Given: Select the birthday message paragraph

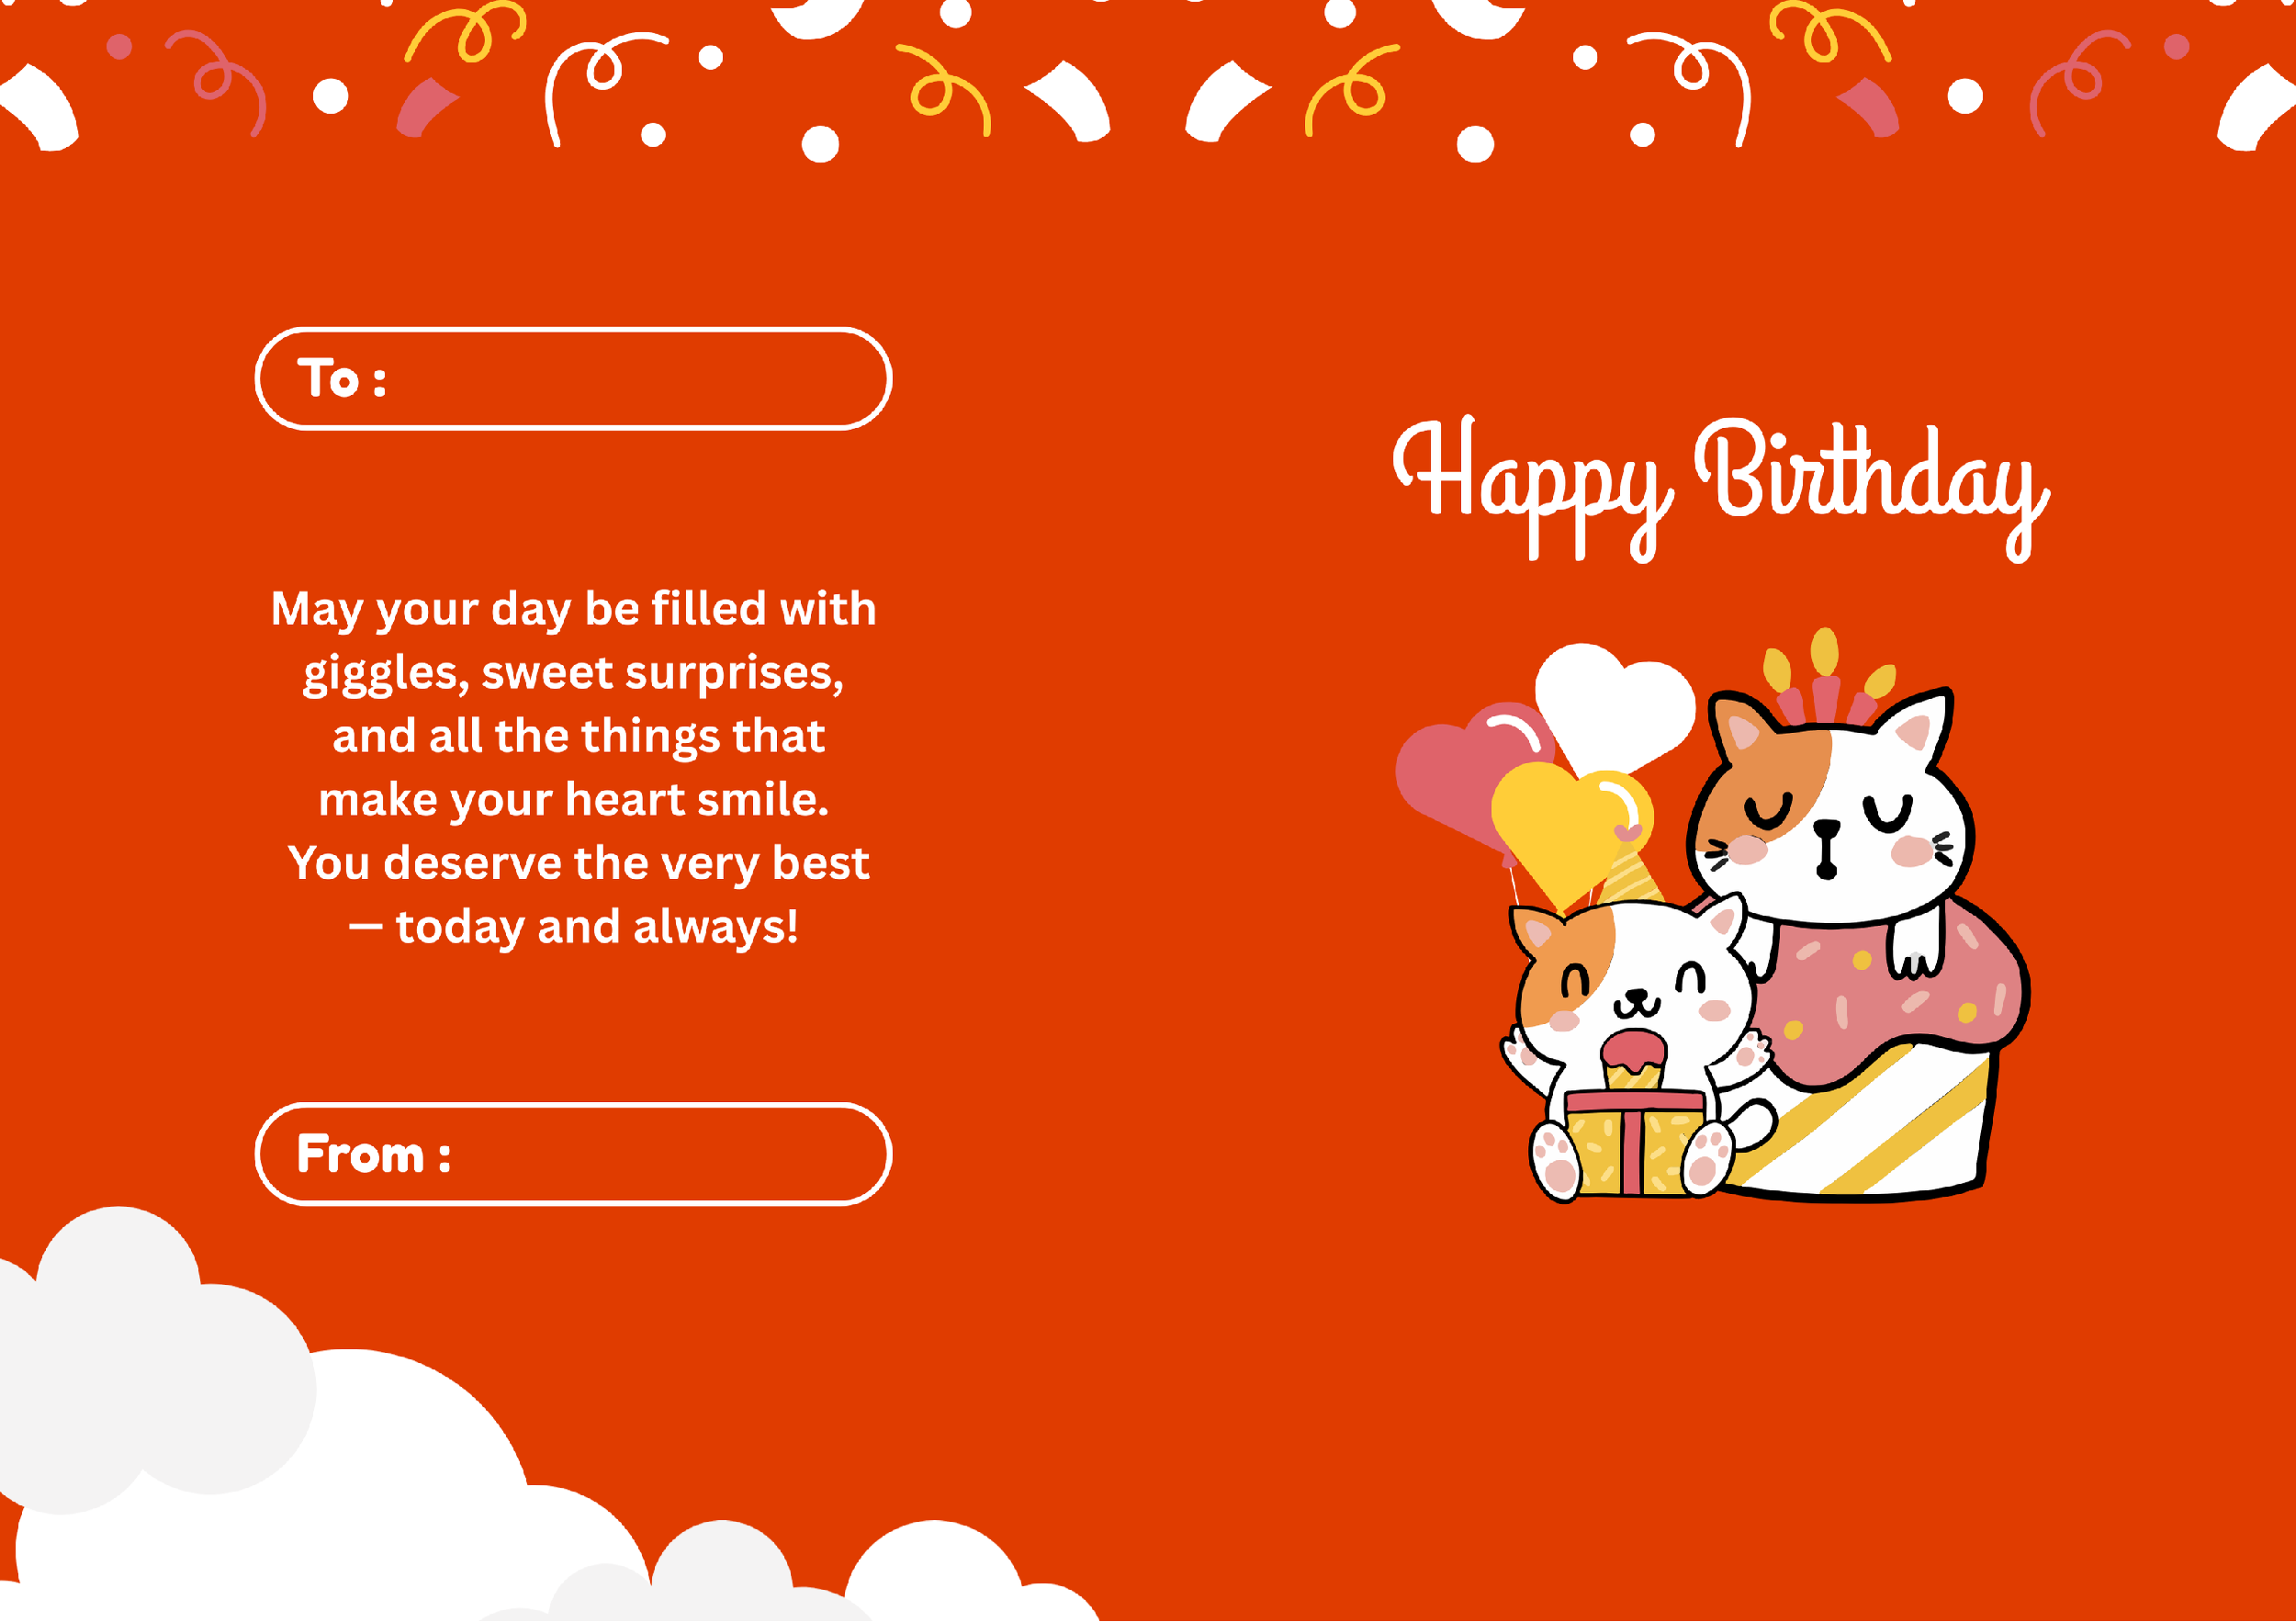Looking at the screenshot, I should [x=574, y=768].
